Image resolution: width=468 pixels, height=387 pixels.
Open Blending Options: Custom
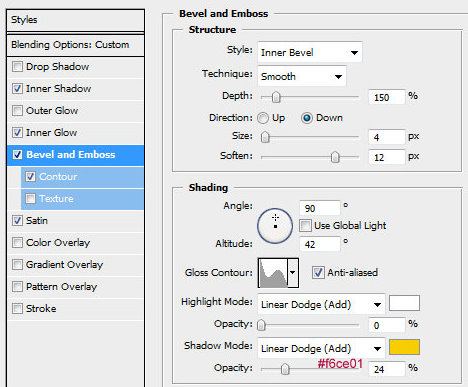coord(75,45)
